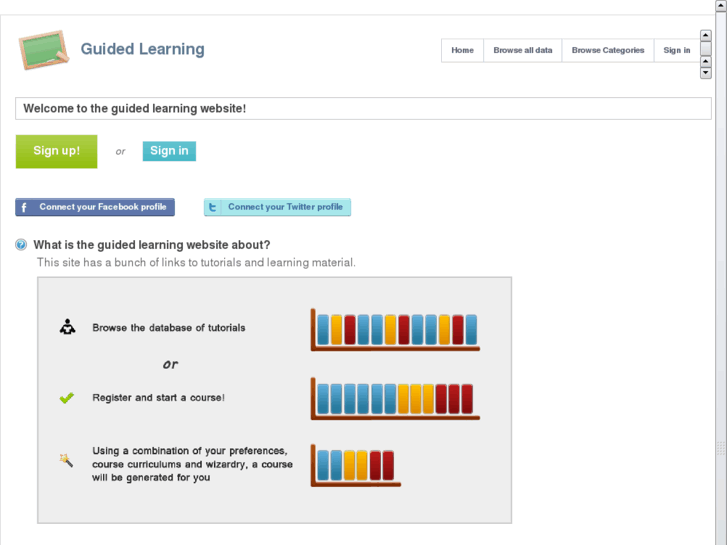727x545 pixels.
Task: Click the blue question mark help icon
Action: click(21, 245)
